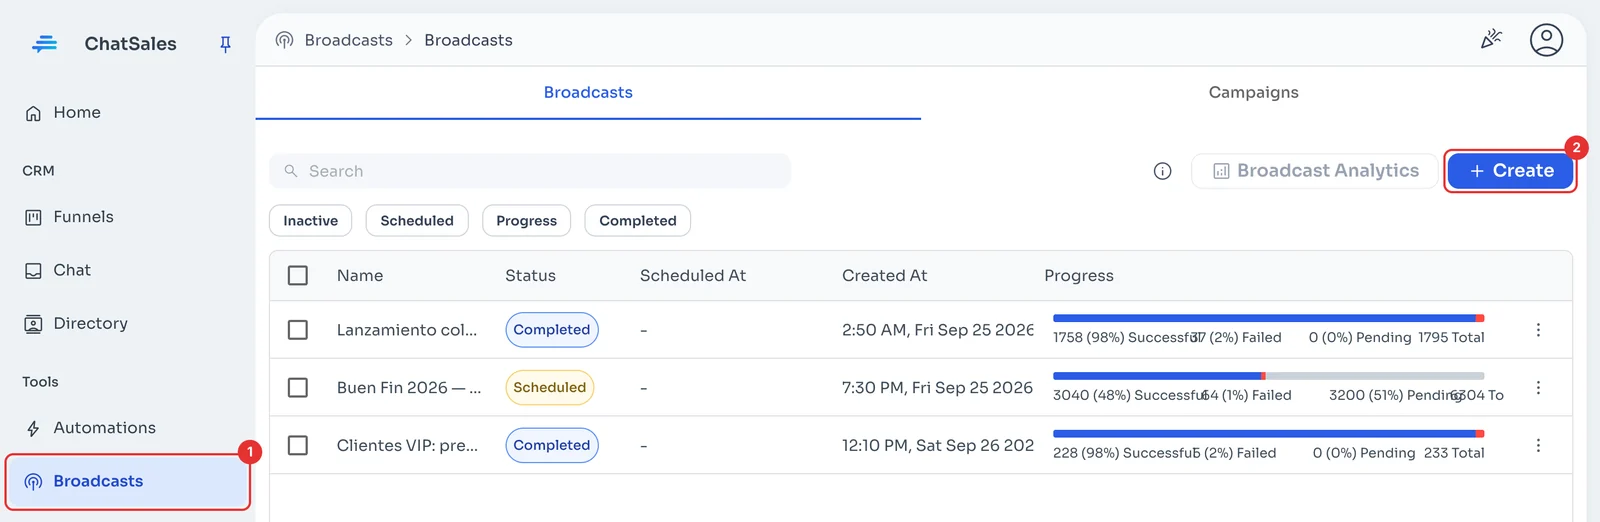
Task: Open the user profile avatar
Action: [1546, 40]
